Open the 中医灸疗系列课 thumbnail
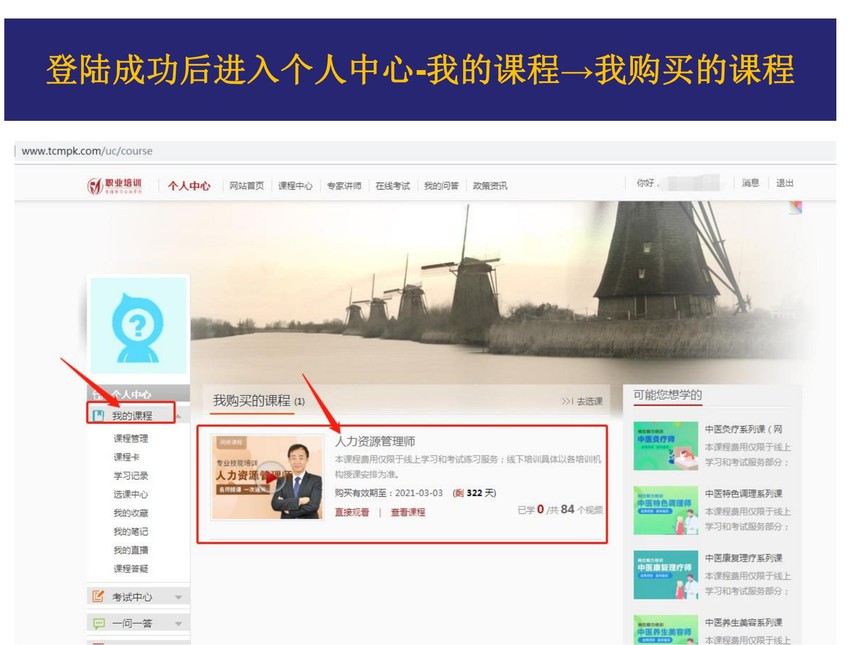 [666, 446]
